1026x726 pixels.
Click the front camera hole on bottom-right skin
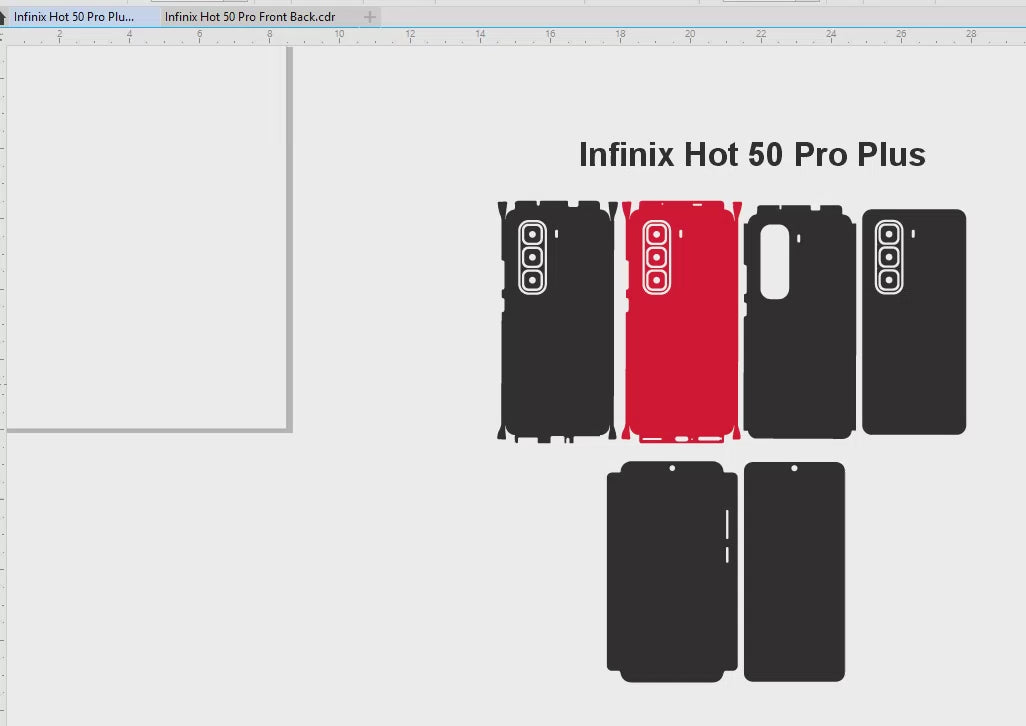click(x=794, y=468)
